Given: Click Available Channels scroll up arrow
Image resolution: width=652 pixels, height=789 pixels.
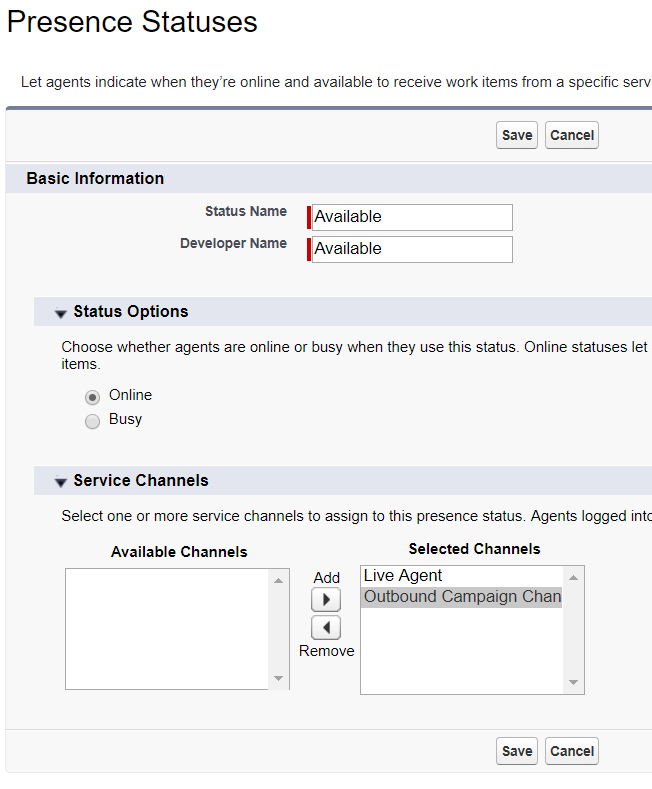Looking at the screenshot, I should pos(278,581).
